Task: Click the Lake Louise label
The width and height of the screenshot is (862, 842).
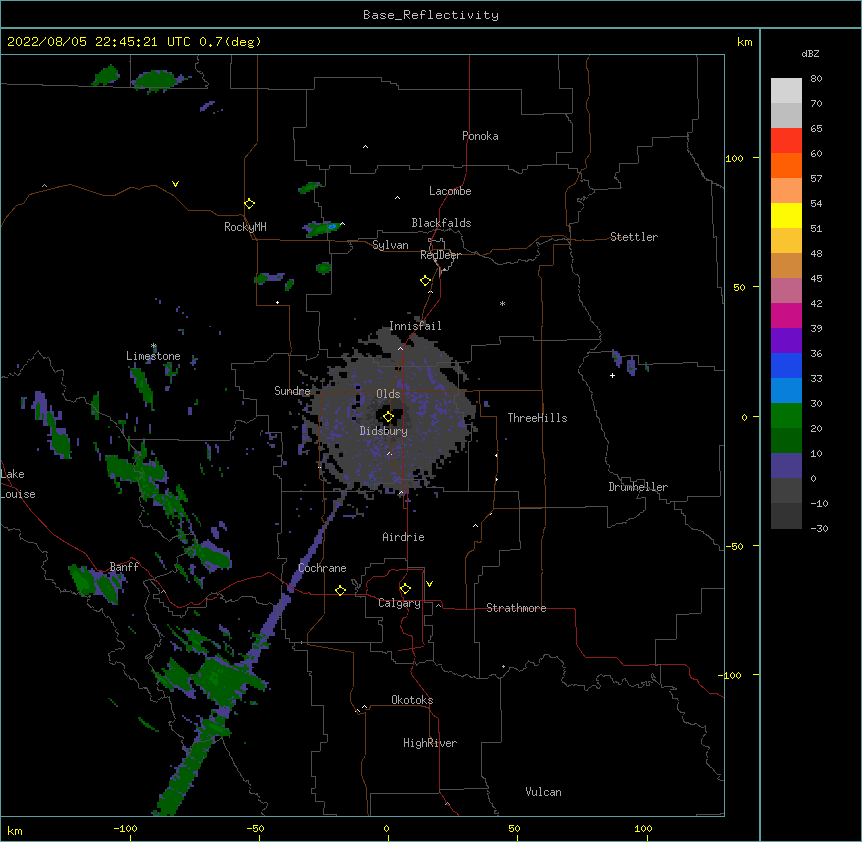Action: click(16, 484)
